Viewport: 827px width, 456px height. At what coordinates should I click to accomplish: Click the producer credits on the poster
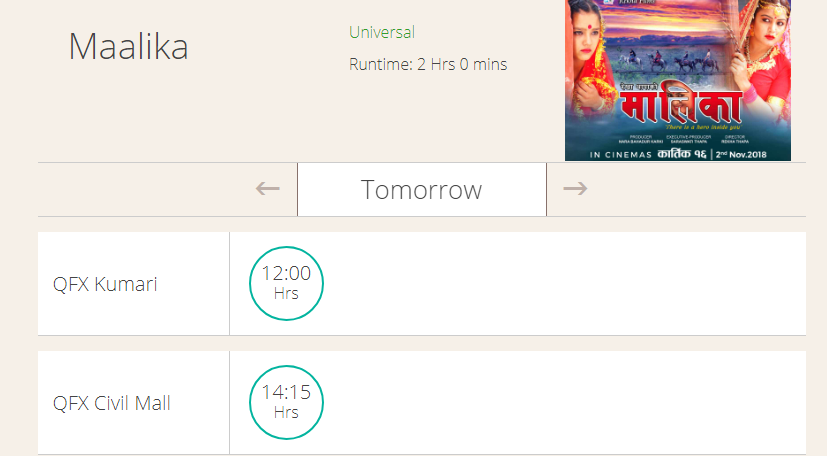(x=640, y=139)
